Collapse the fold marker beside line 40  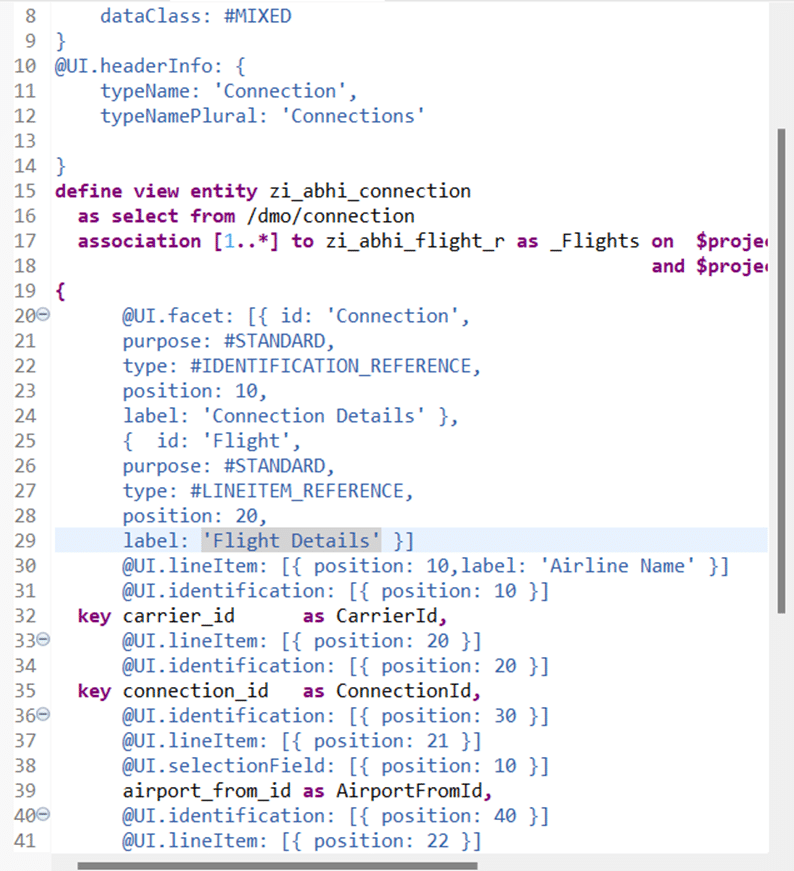click(43, 816)
